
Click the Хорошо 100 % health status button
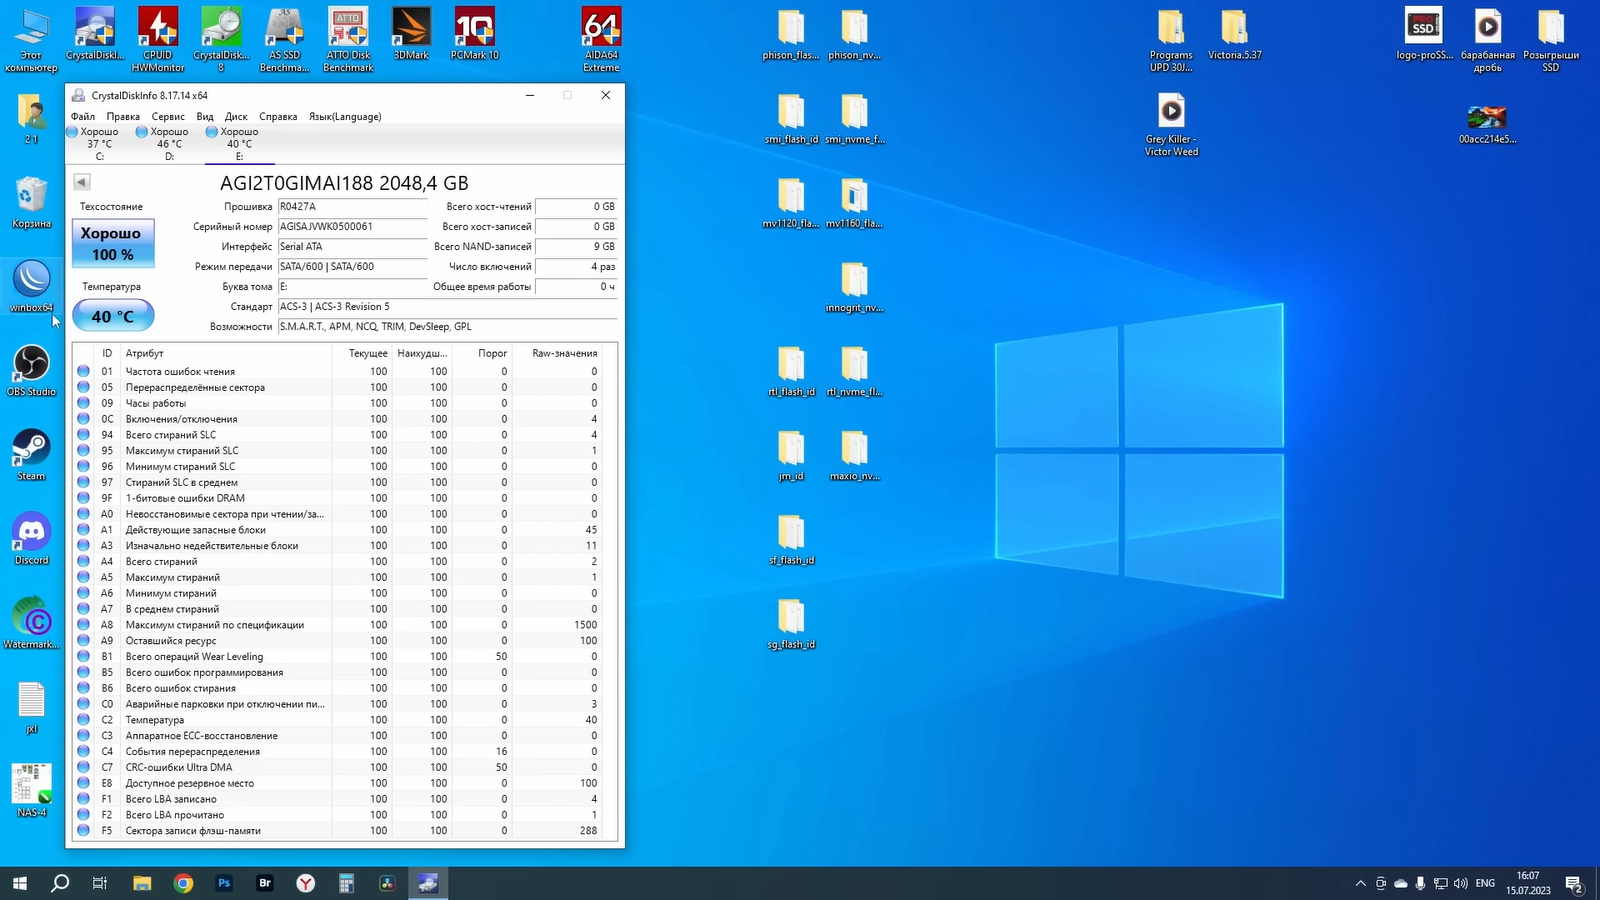(113, 244)
